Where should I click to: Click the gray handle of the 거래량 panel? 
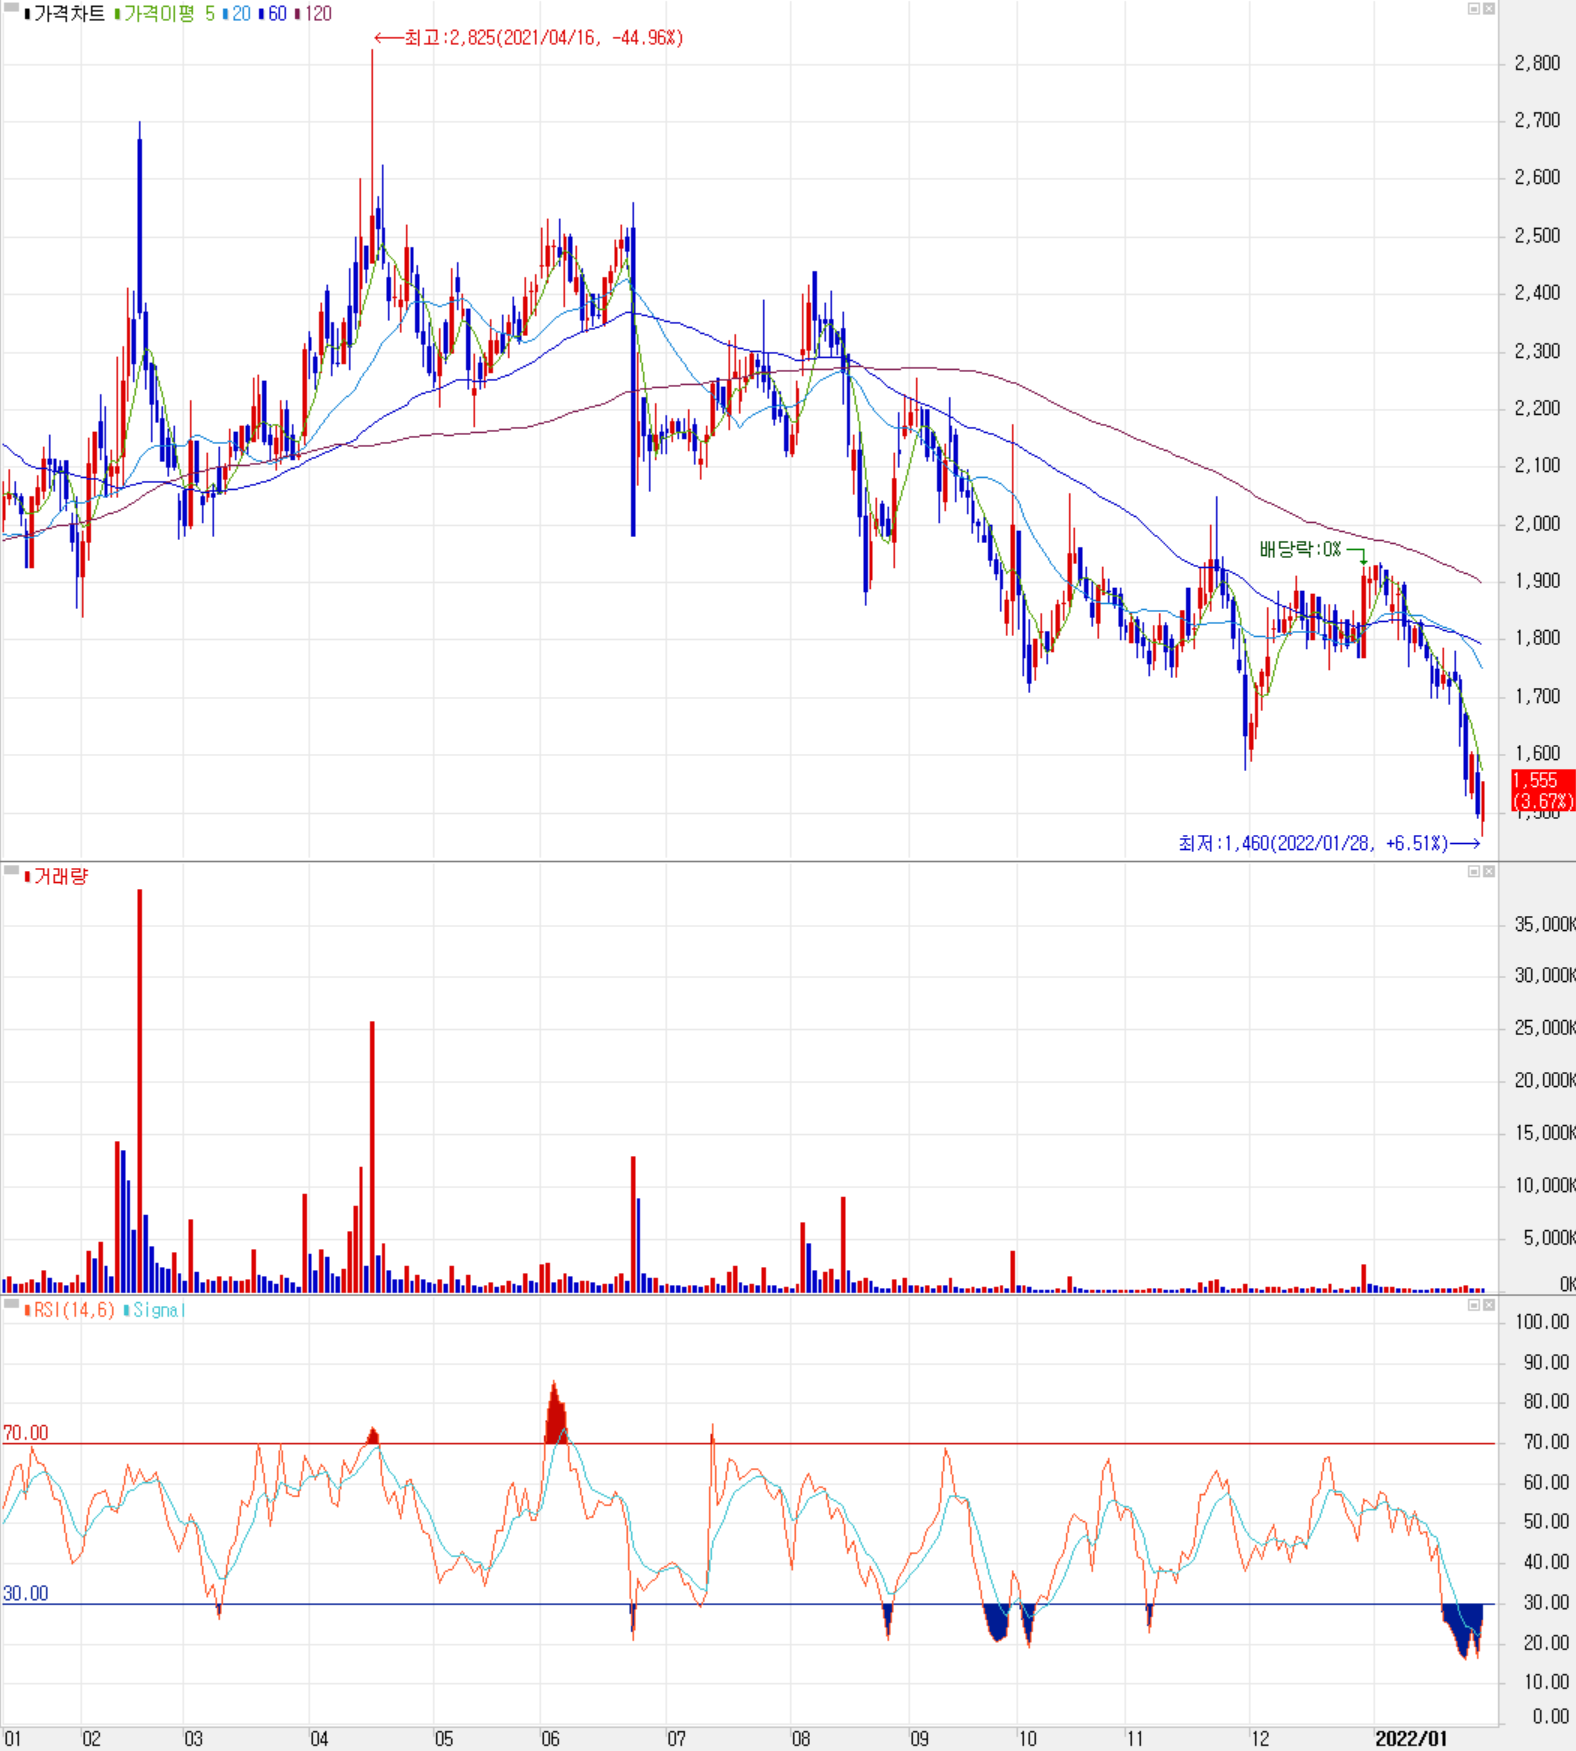pos(11,871)
